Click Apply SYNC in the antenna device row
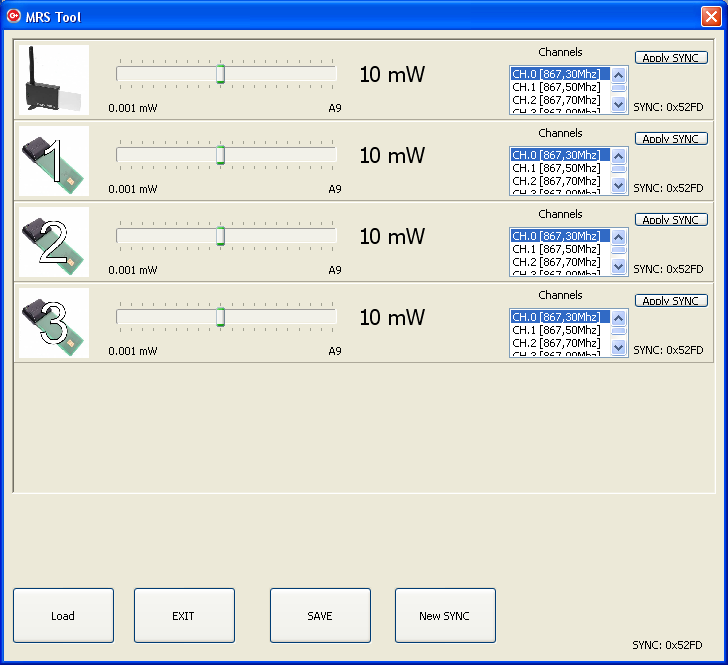 coord(671,58)
